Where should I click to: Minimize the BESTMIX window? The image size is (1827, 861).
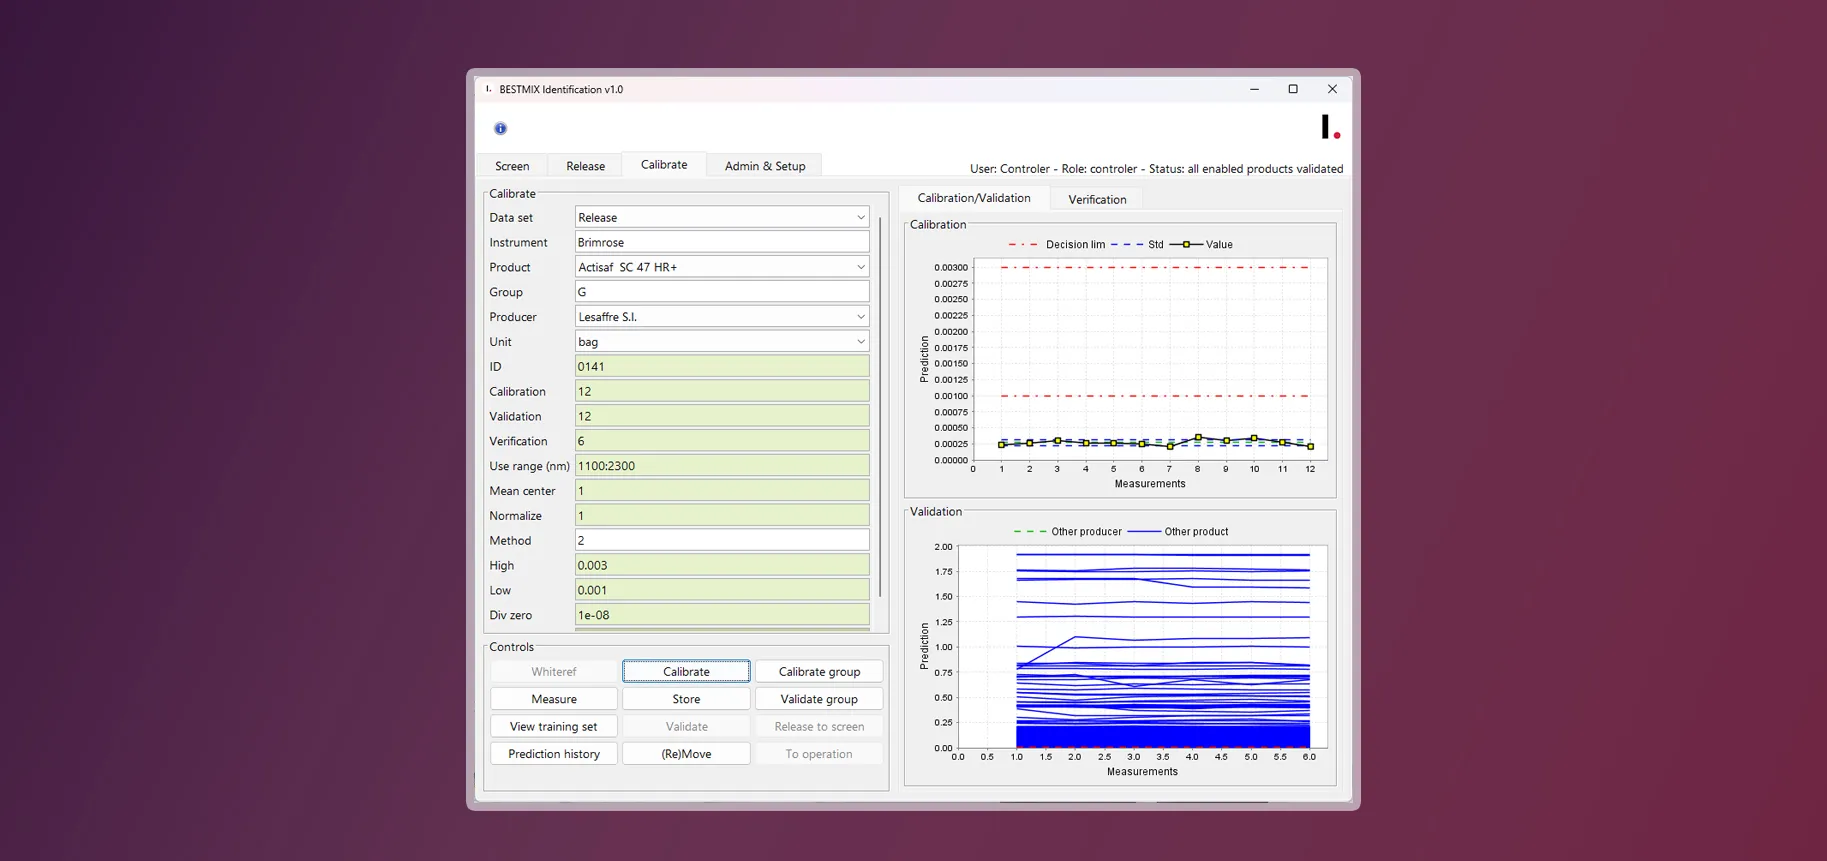tap(1254, 89)
